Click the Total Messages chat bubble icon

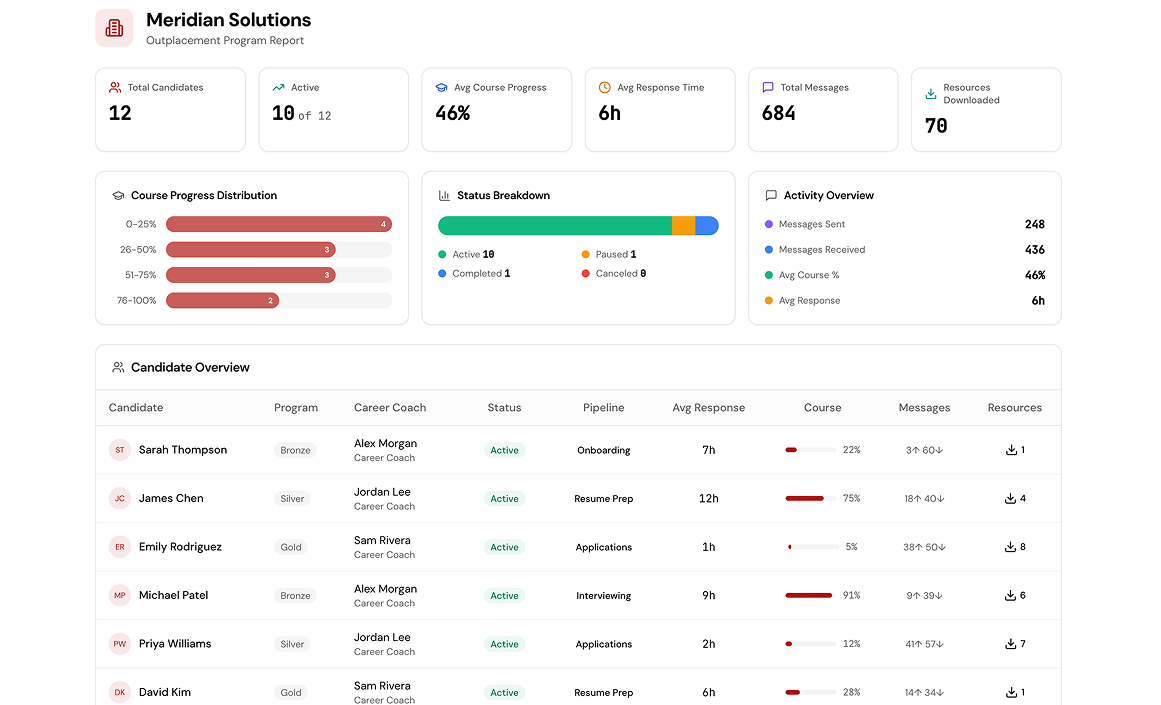pos(768,87)
